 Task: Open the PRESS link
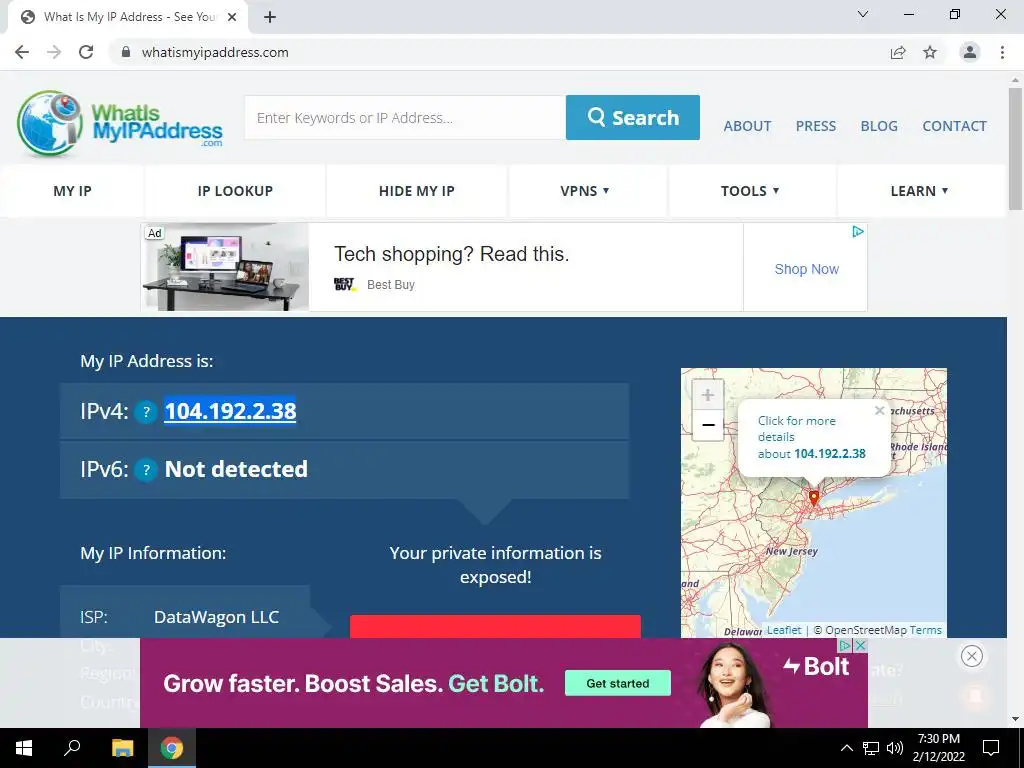(x=816, y=126)
